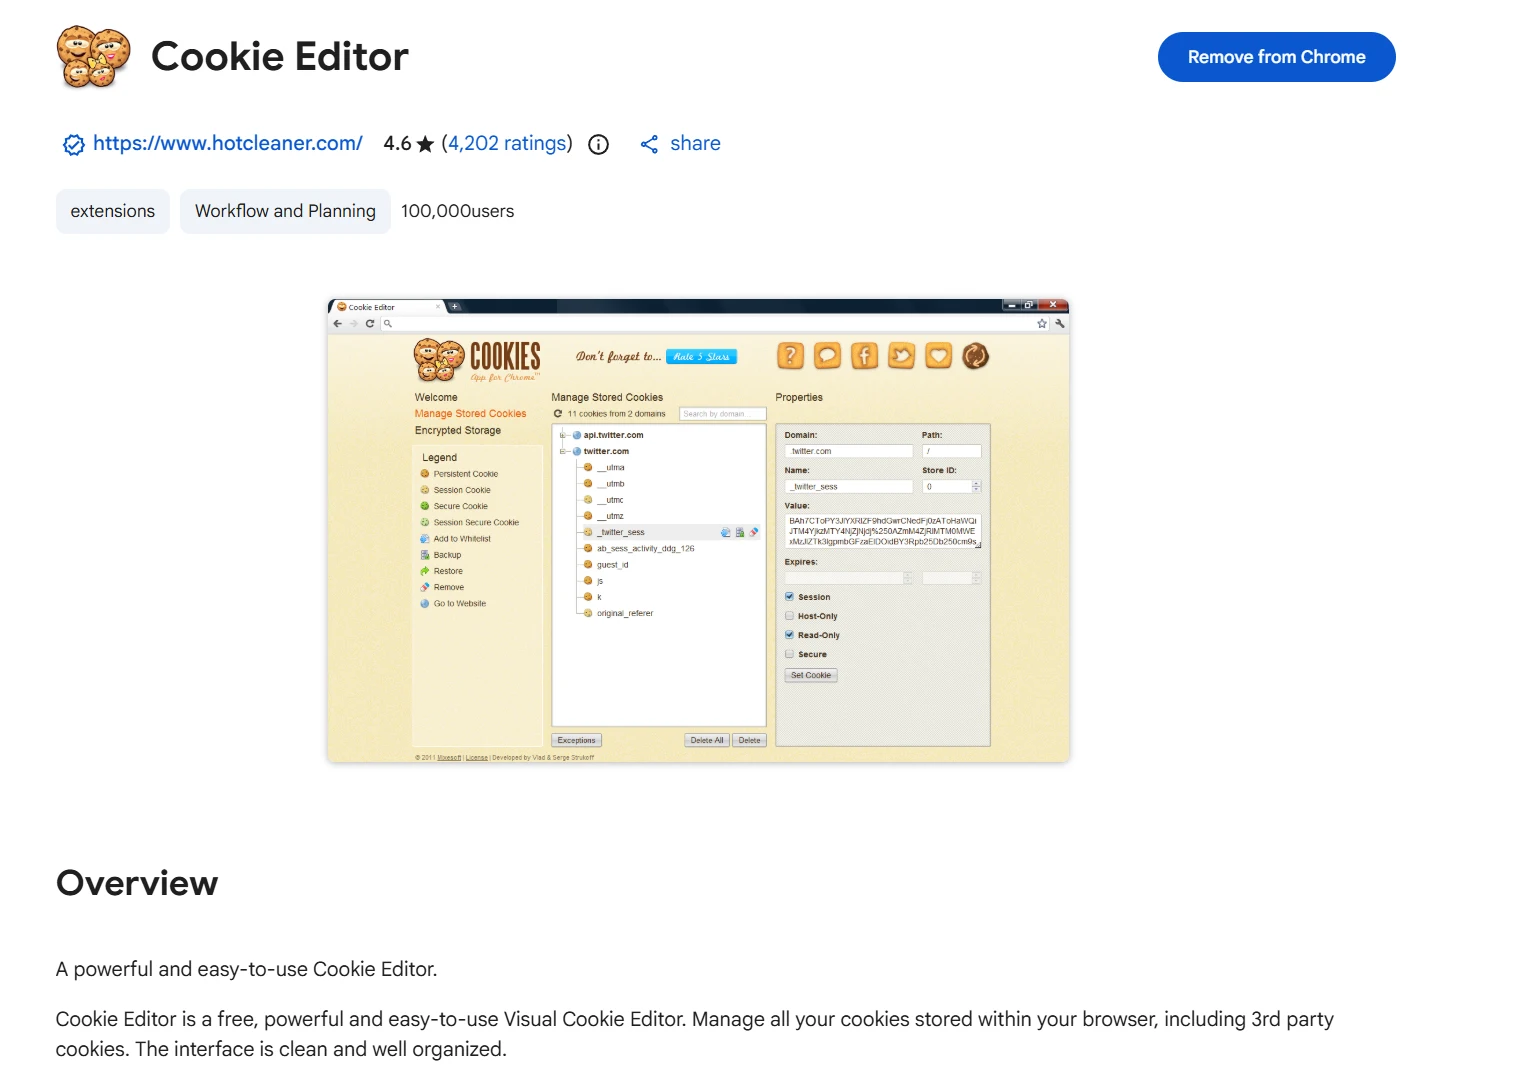
Task: Toggle the Session checkbox in preview
Action: pos(789,596)
